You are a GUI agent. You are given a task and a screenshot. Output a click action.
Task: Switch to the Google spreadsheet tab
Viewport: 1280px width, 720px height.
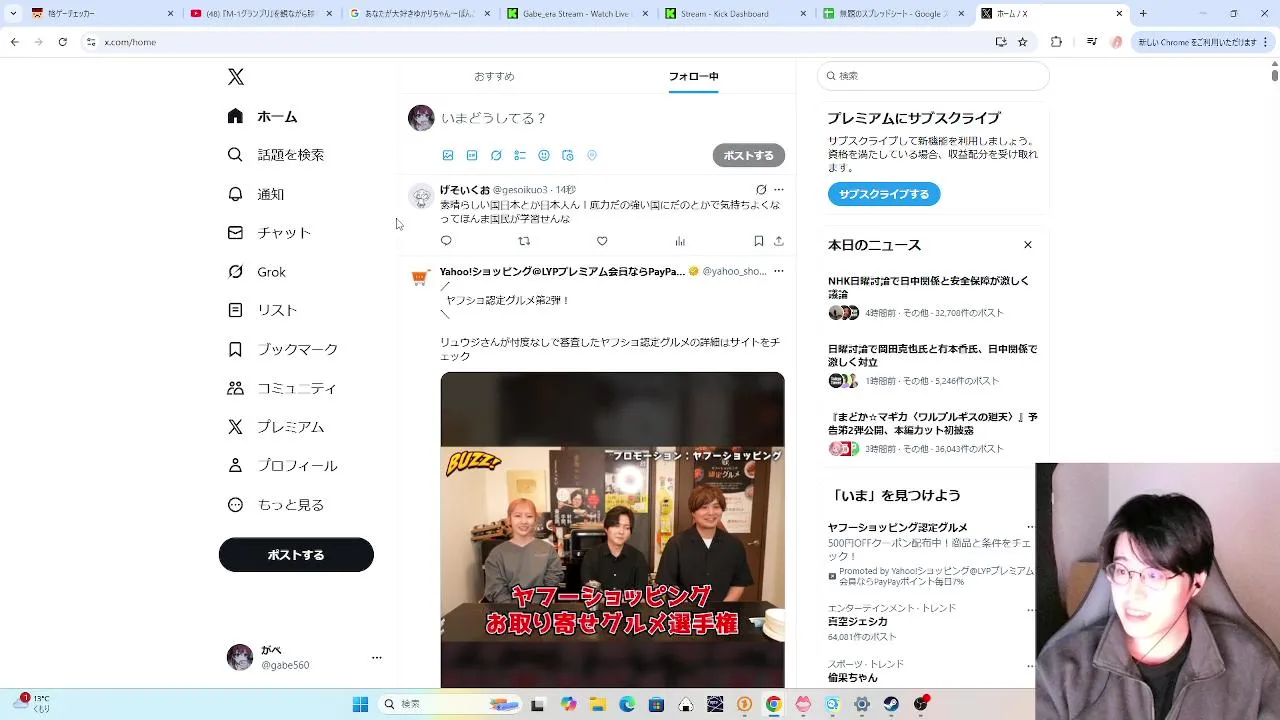895,14
